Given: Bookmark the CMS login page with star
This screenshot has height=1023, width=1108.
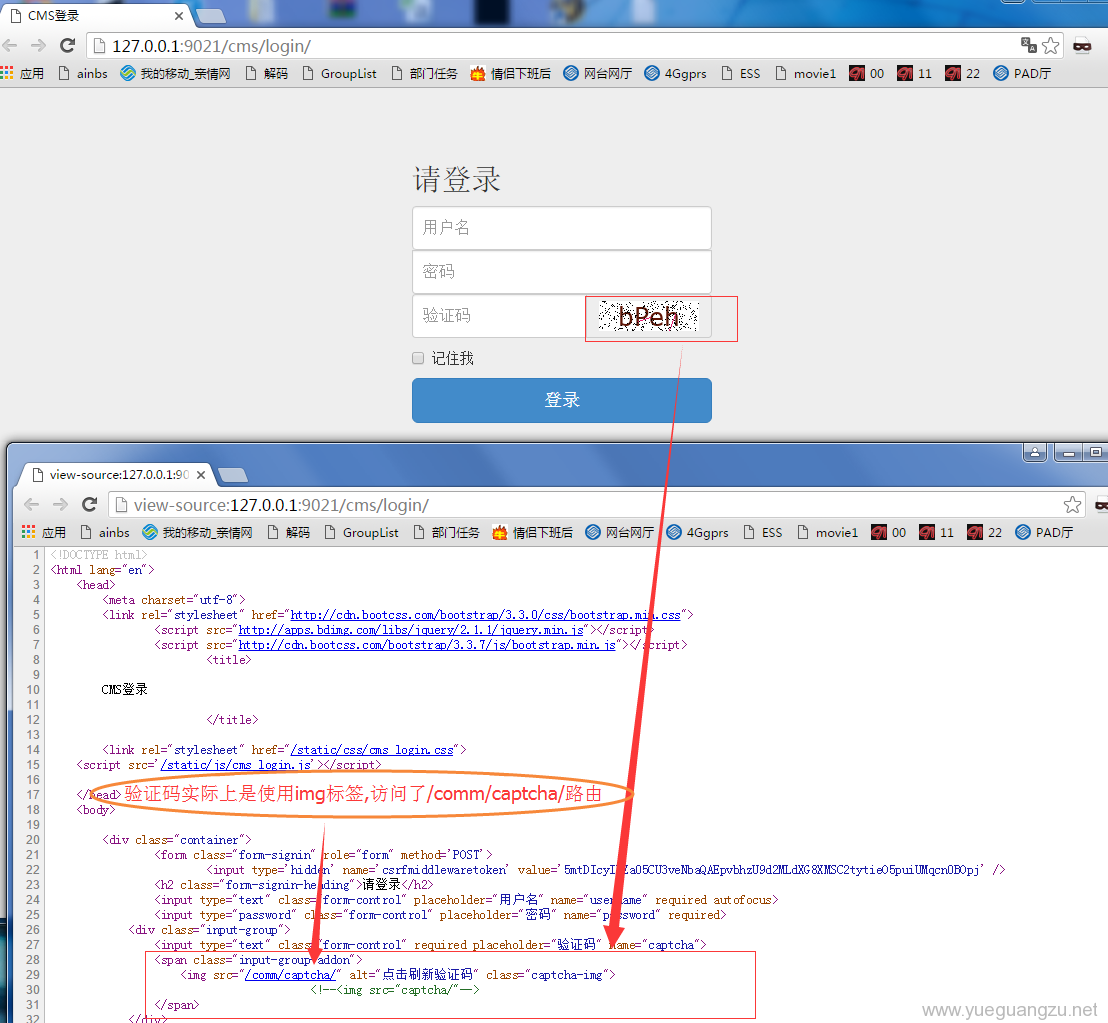Looking at the screenshot, I should point(1051,46).
